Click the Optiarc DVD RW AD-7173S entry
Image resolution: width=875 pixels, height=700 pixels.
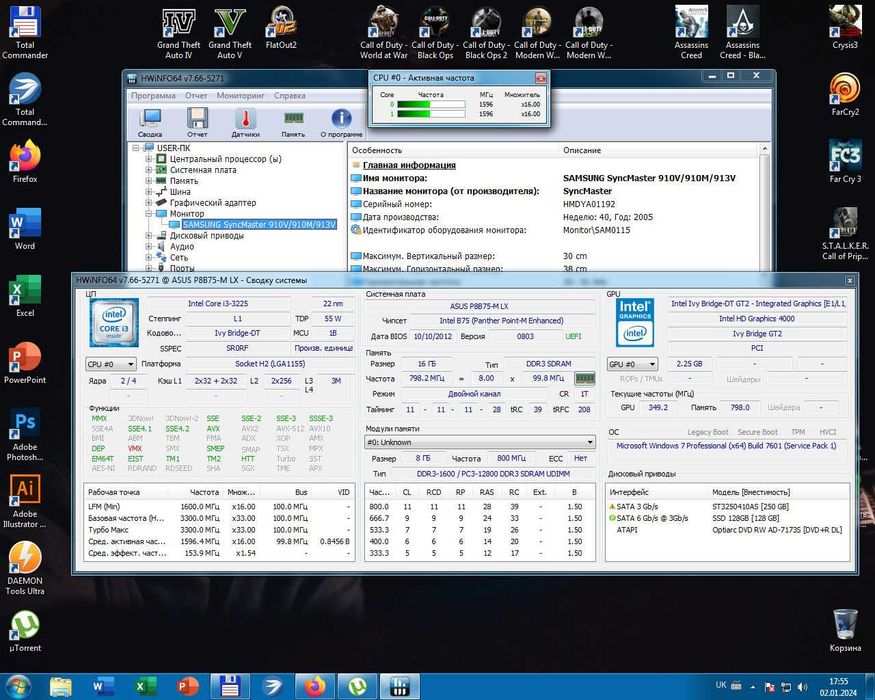pyautogui.click(x=777, y=530)
